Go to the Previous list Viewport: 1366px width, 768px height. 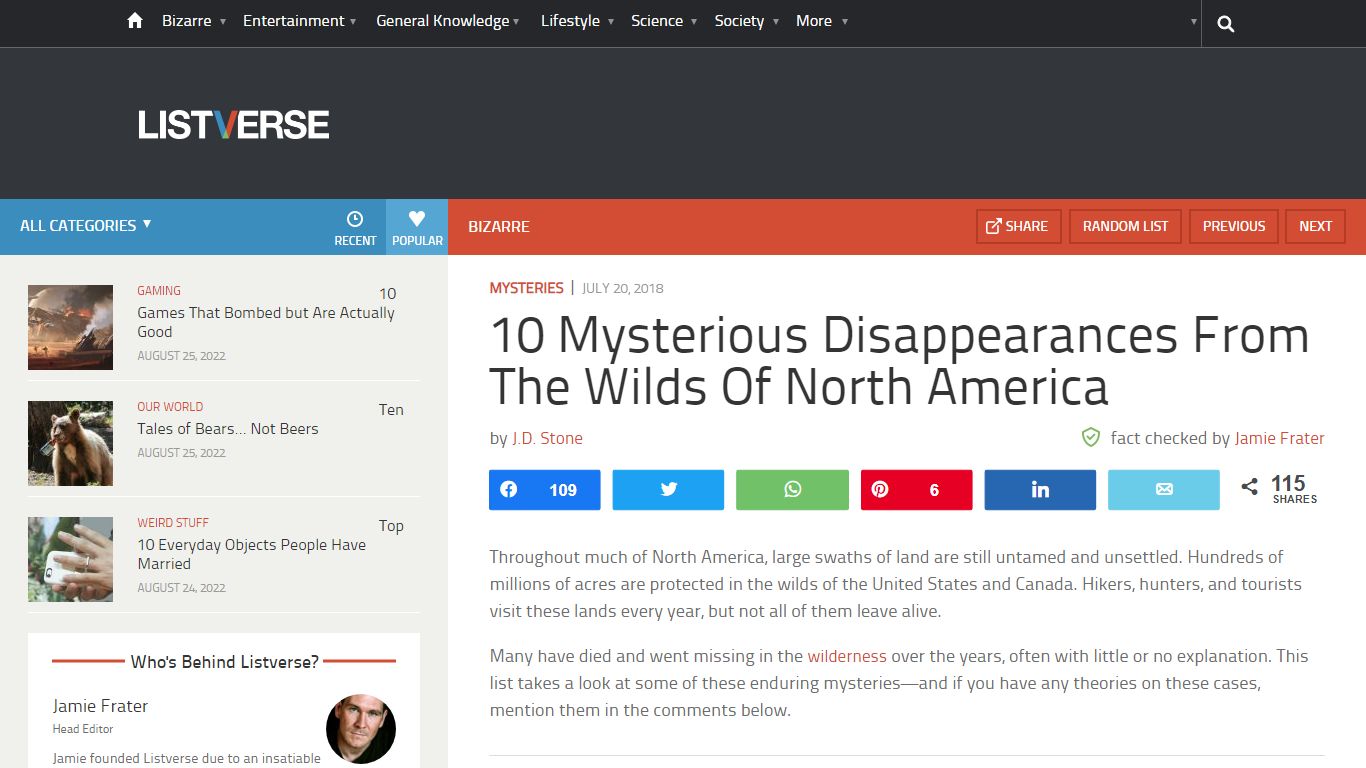click(x=1233, y=226)
